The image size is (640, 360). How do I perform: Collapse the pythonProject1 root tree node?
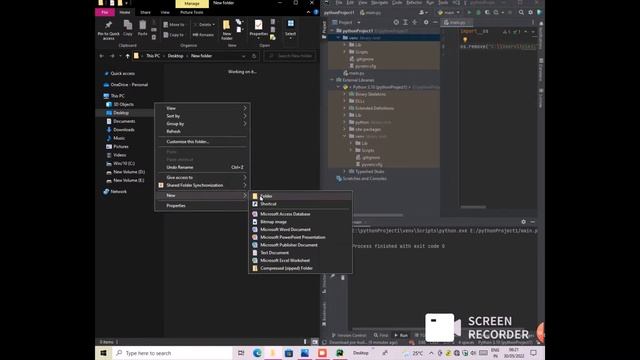click(332, 31)
